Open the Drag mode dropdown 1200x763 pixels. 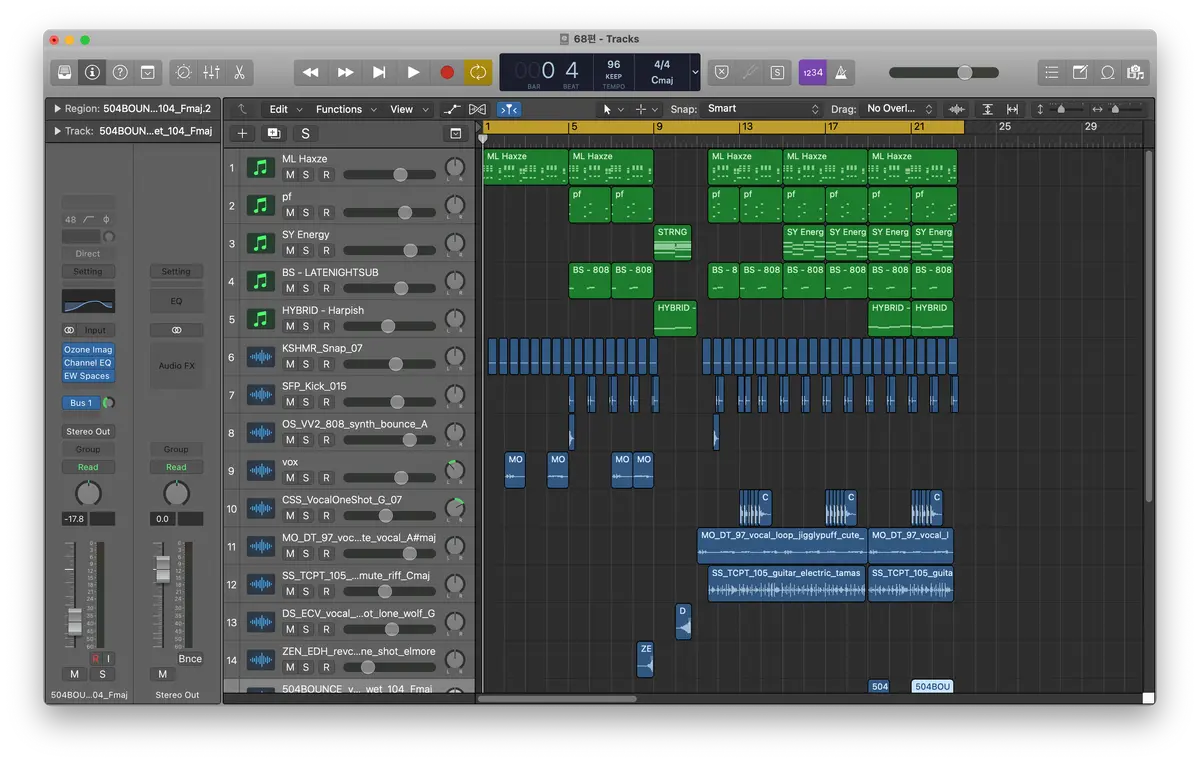899,109
